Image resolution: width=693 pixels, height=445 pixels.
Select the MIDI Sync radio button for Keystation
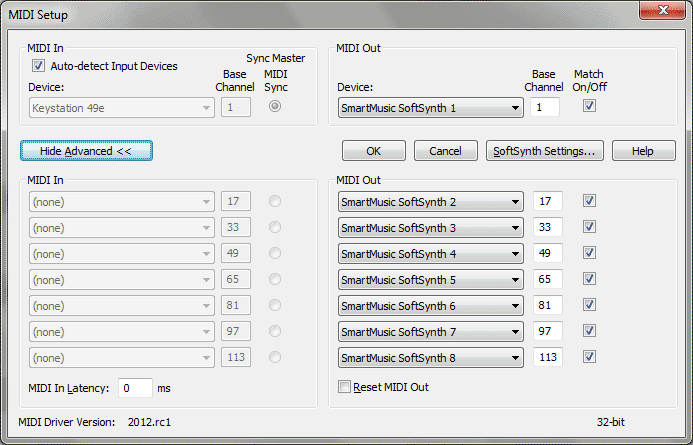pyautogui.click(x=275, y=106)
